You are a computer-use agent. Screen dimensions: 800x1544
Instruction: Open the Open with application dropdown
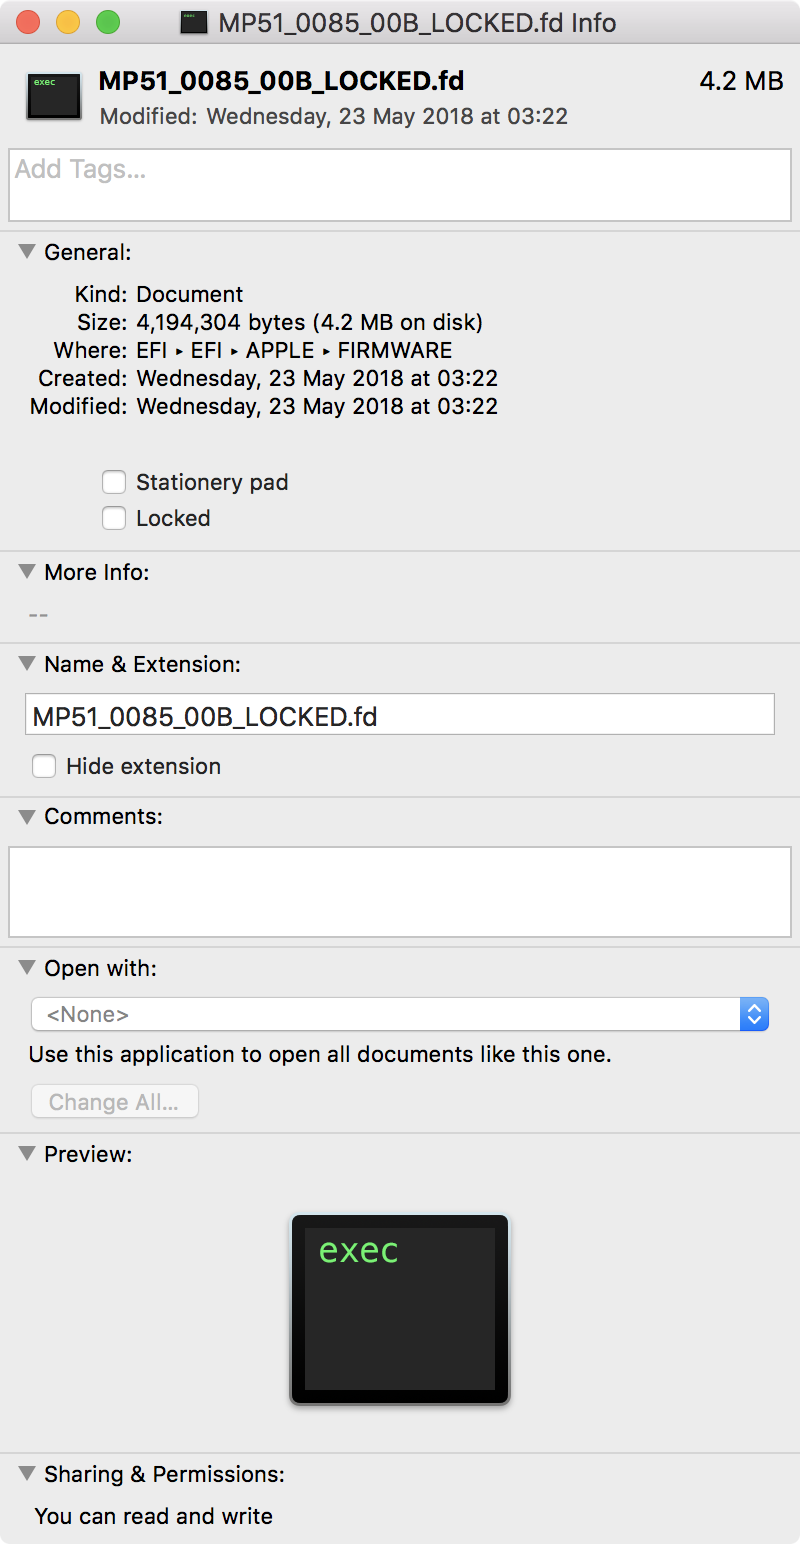[400, 1014]
